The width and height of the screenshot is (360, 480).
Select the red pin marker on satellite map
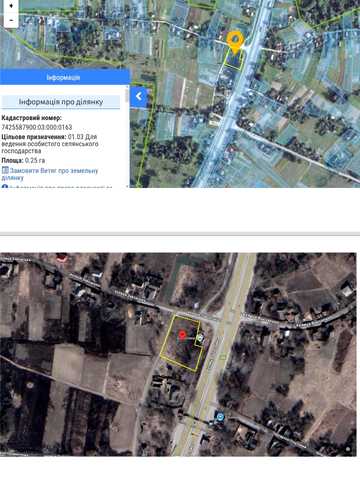click(x=182, y=335)
